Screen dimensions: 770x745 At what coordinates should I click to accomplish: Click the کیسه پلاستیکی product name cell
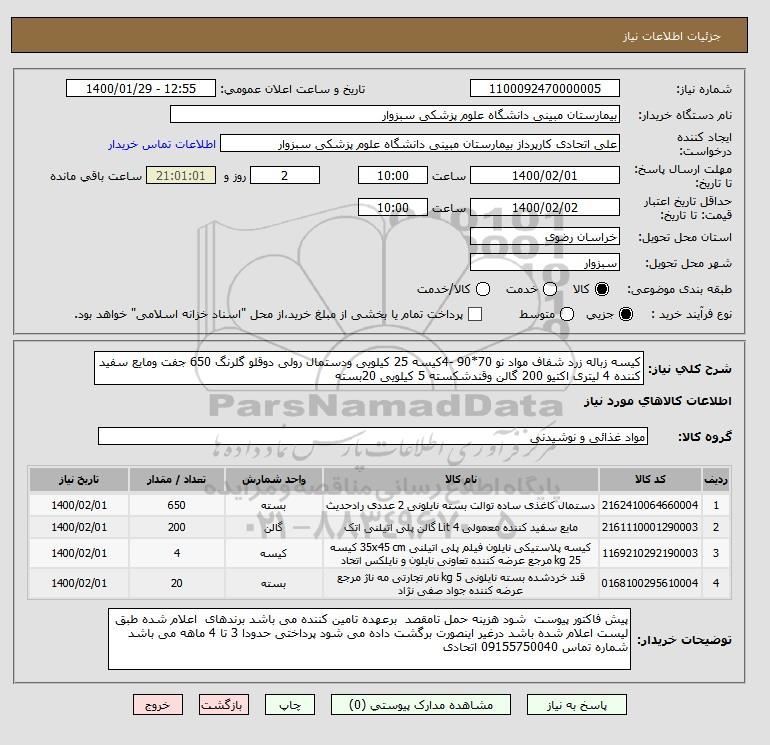pos(461,553)
